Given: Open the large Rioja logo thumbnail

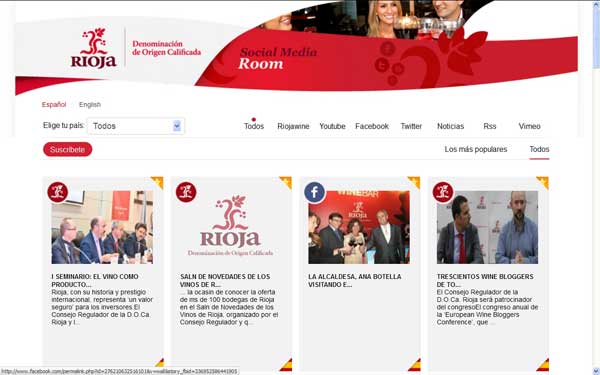Looking at the screenshot, I should pyautogui.click(x=230, y=226).
